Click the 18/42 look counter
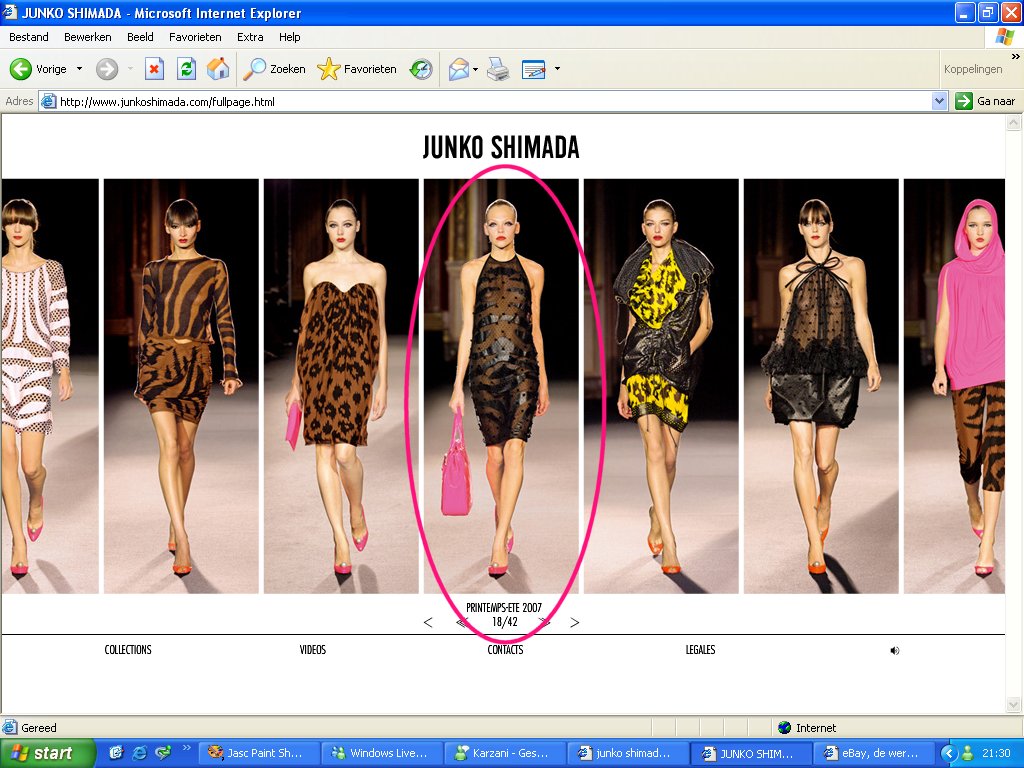The width and height of the screenshot is (1024, 768). pos(505,622)
